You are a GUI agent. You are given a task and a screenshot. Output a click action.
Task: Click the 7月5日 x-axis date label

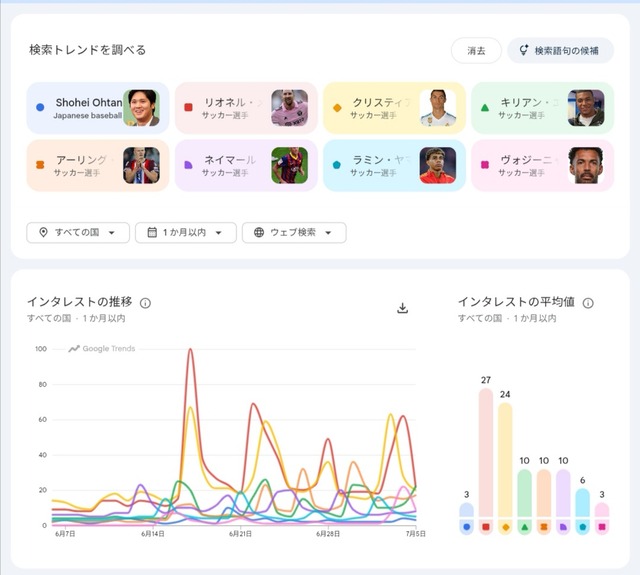pyautogui.click(x=416, y=534)
